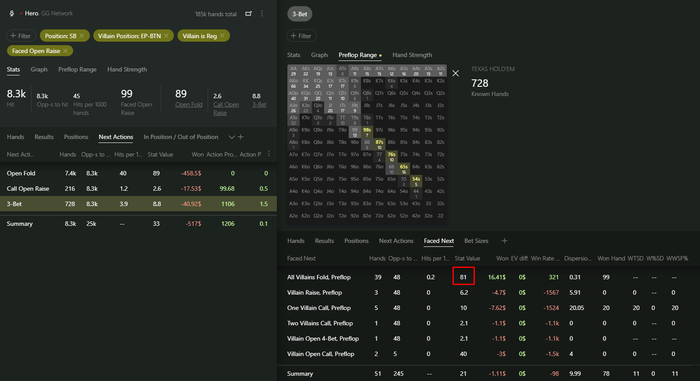Sort by Stat Value column in Faced Next table
This screenshot has height=381, width=700.
[x=467, y=259]
